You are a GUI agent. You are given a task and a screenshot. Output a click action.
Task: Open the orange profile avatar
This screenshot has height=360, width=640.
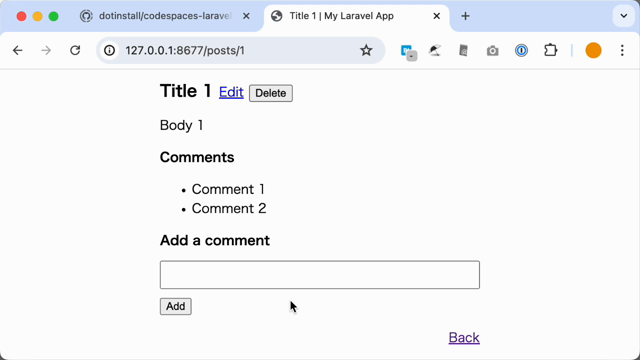(x=593, y=51)
